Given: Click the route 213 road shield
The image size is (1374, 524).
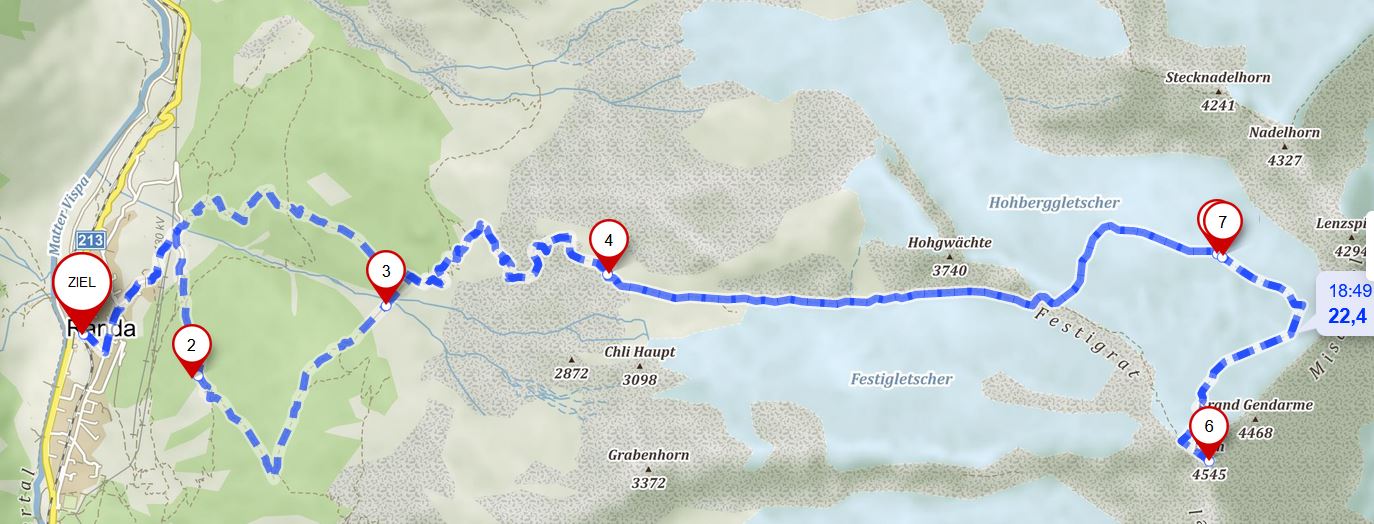Looking at the screenshot, I should 89,241.
